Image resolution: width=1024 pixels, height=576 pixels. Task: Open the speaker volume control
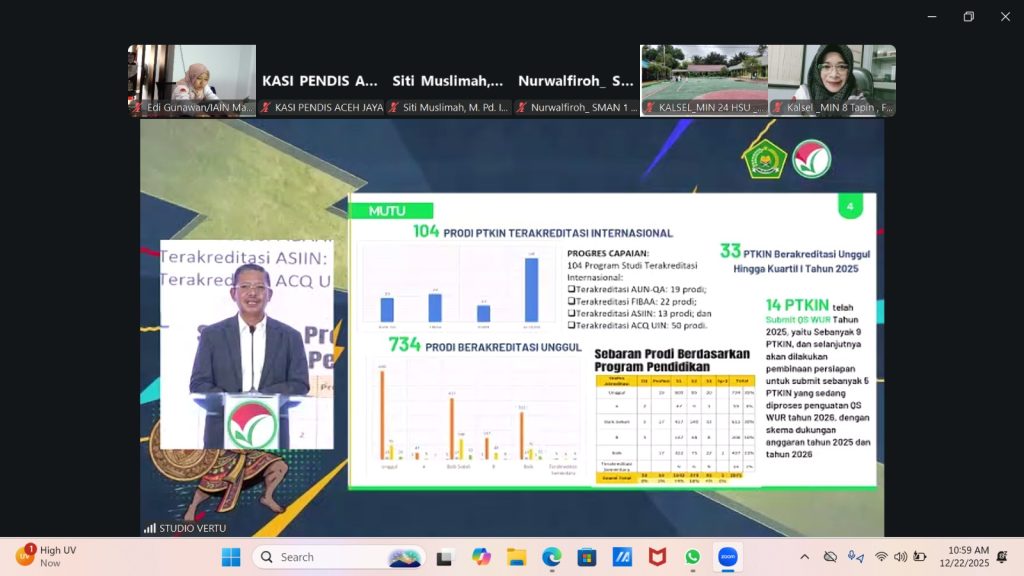900,557
